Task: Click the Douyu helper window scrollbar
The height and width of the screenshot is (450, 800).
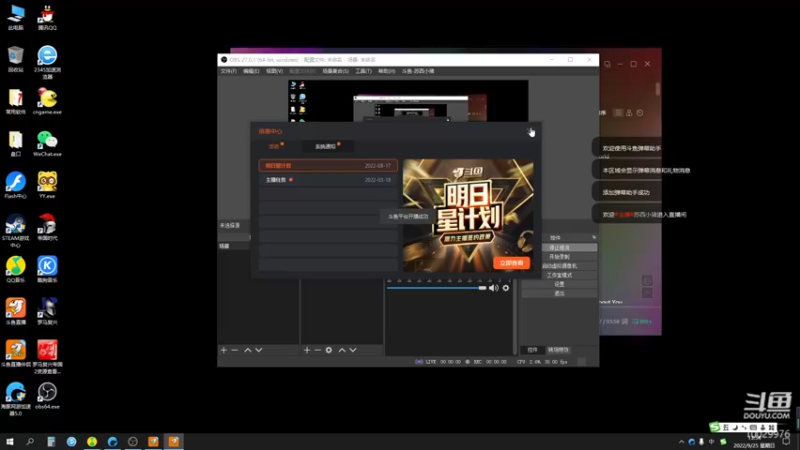Action: [658, 89]
